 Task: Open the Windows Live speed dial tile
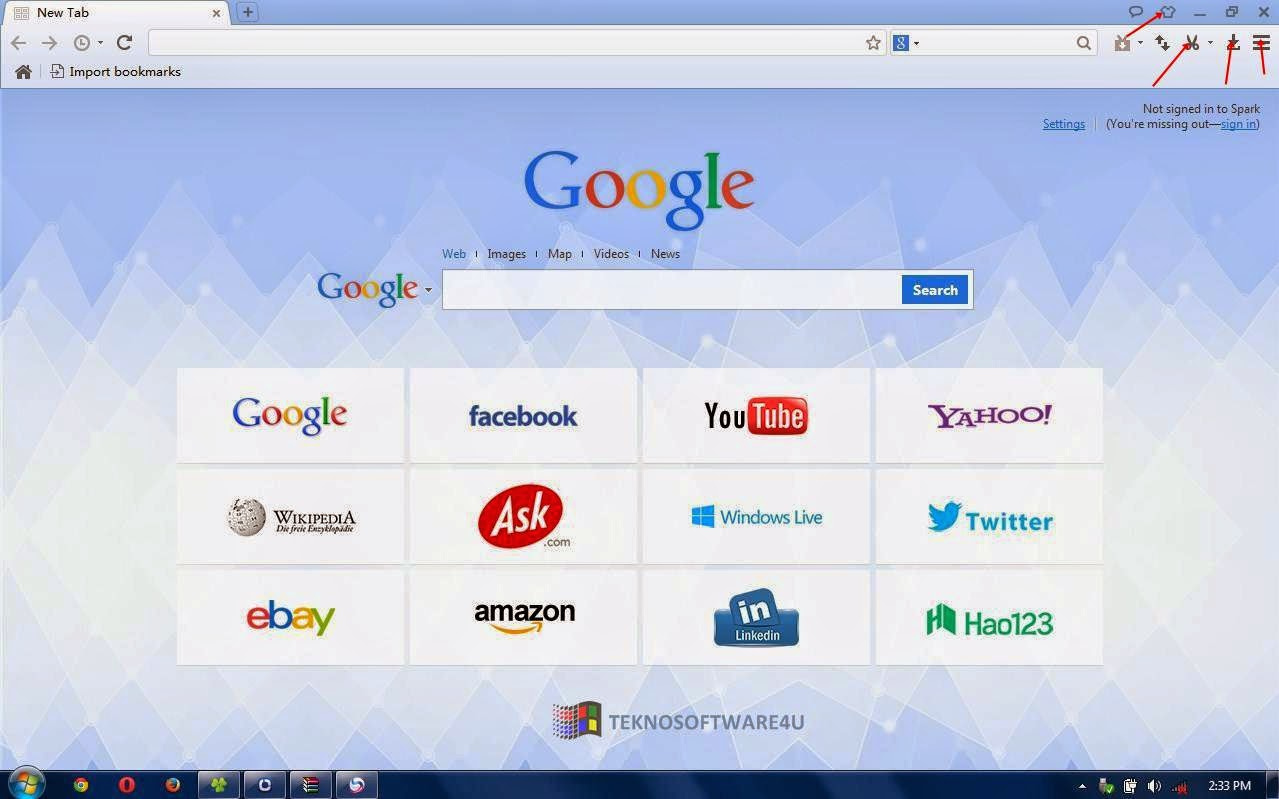click(x=756, y=517)
